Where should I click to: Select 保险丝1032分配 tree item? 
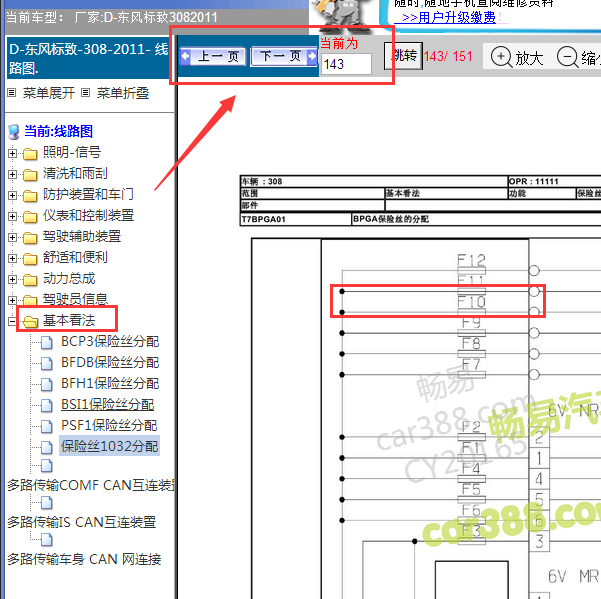[x=109, y=446]
